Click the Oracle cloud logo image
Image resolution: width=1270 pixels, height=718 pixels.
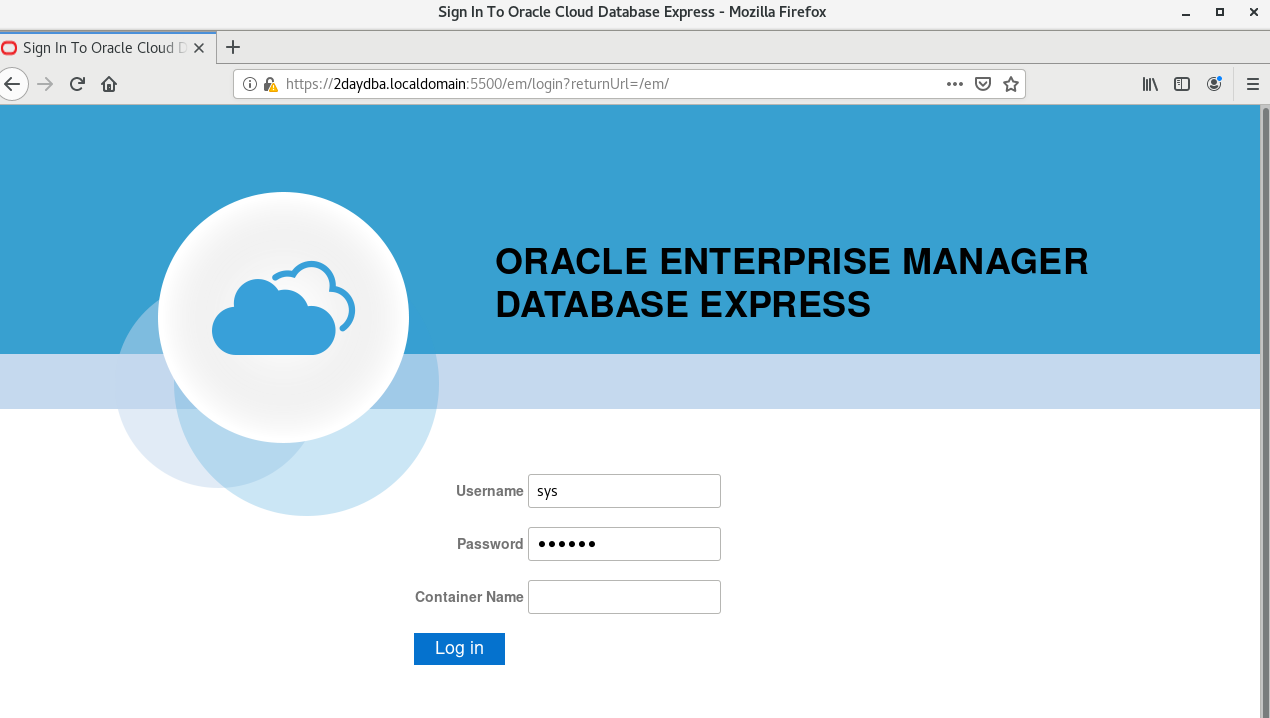tap(283, 317)
